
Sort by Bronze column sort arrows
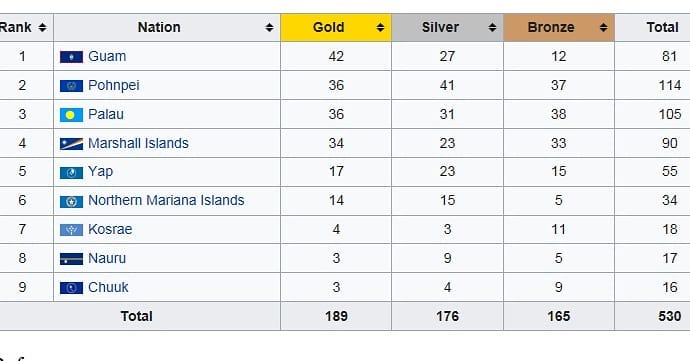[x=603, y=28]
